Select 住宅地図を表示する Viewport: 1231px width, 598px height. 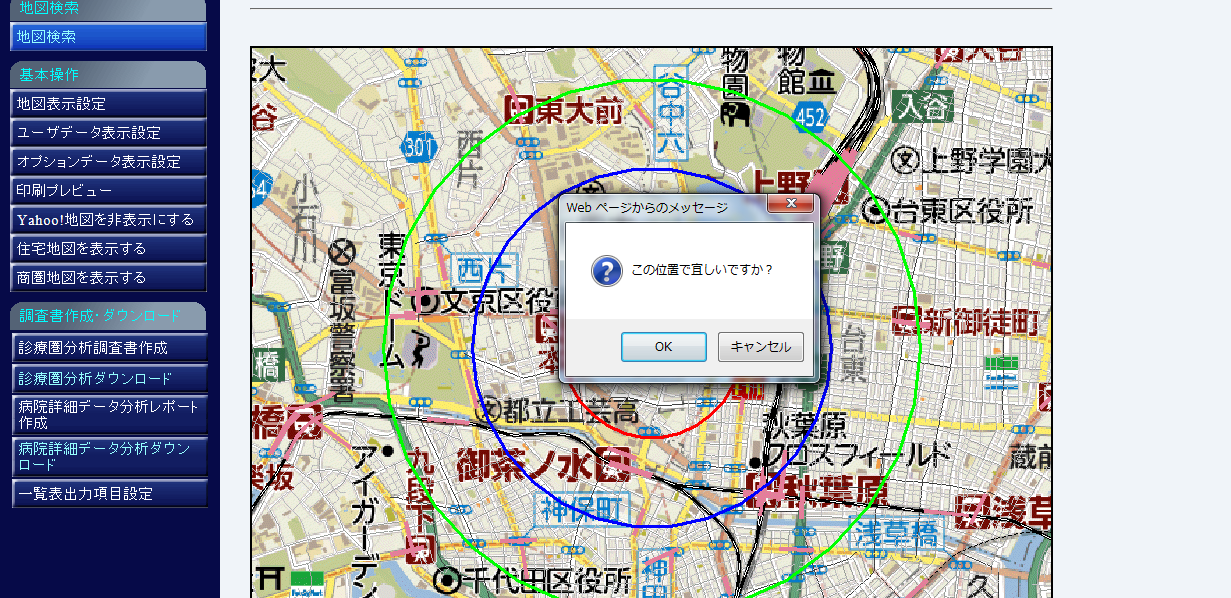[108, 248]
